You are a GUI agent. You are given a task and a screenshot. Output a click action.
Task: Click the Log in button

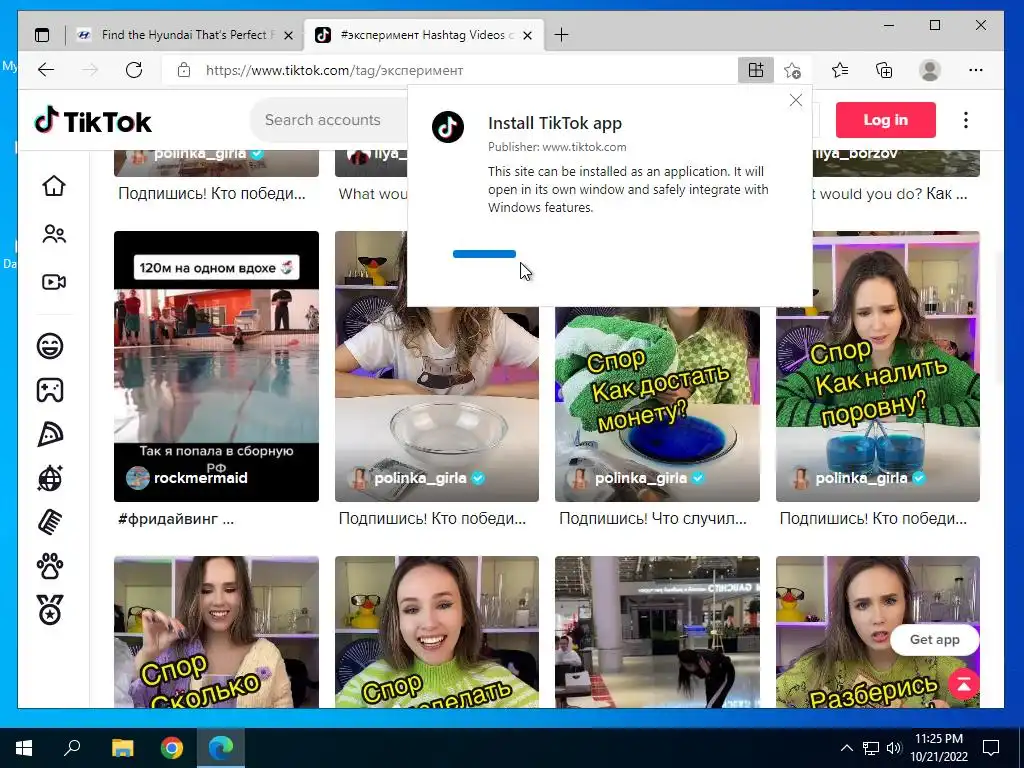886,120
